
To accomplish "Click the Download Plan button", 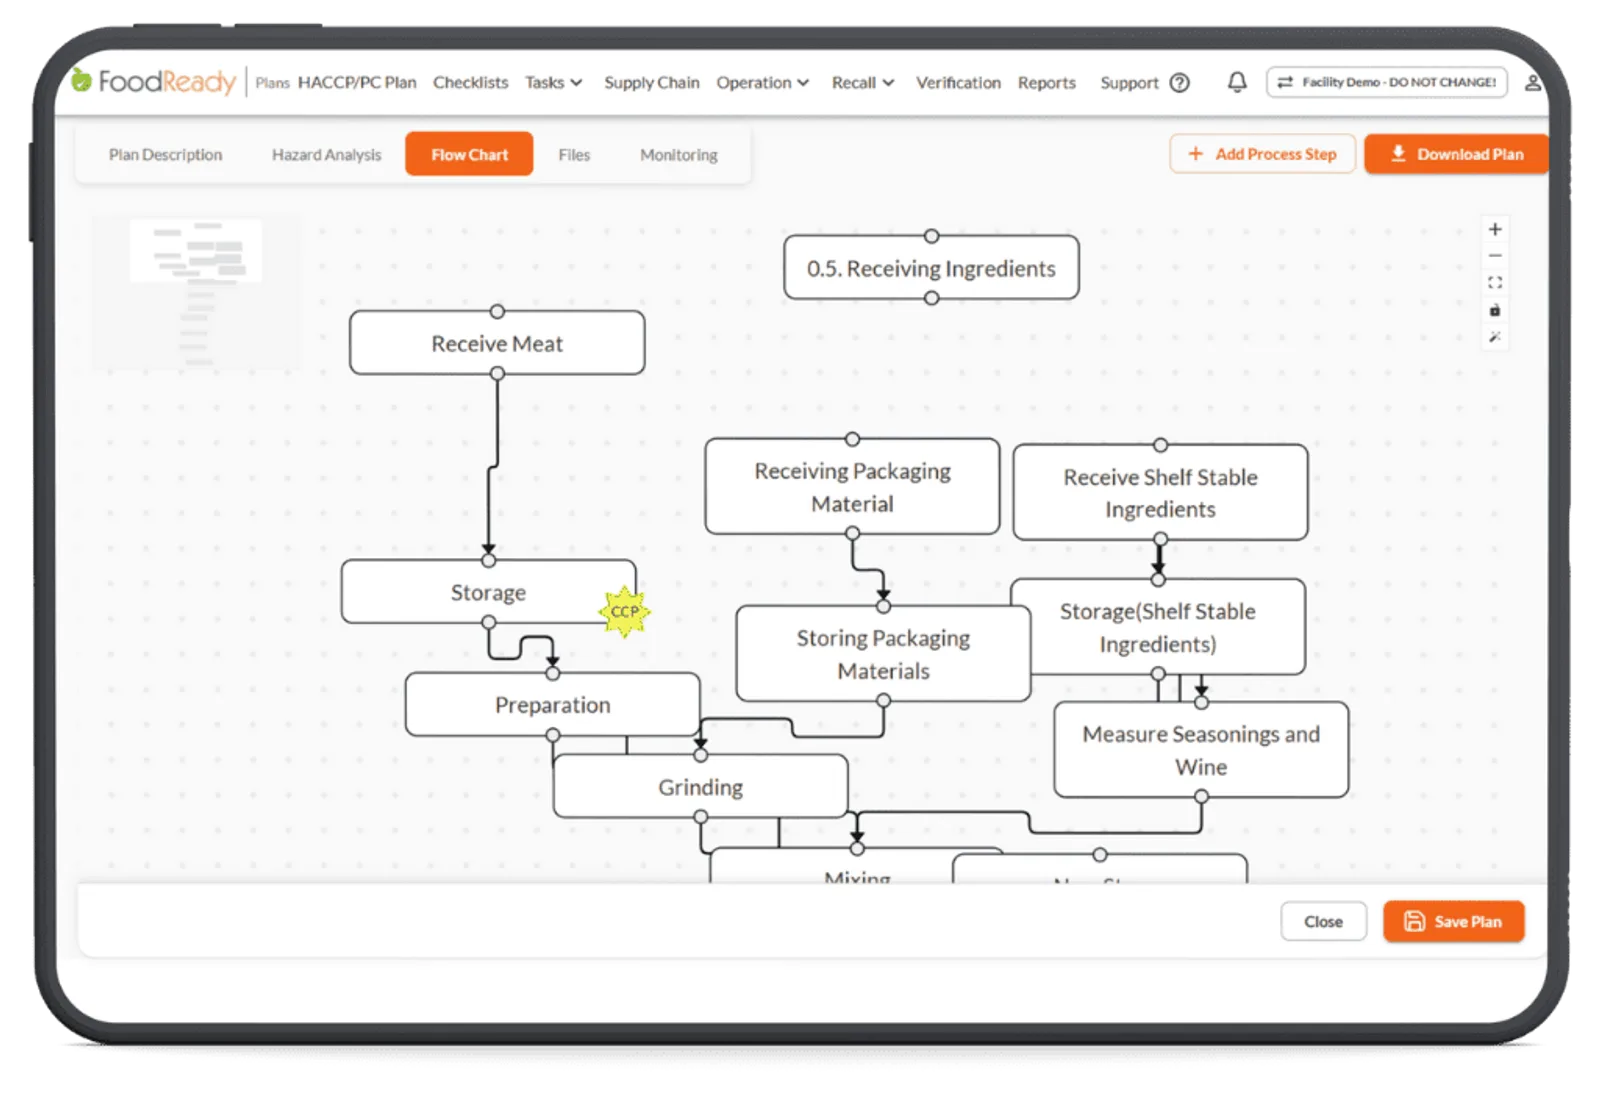I will click(1456, 154).
